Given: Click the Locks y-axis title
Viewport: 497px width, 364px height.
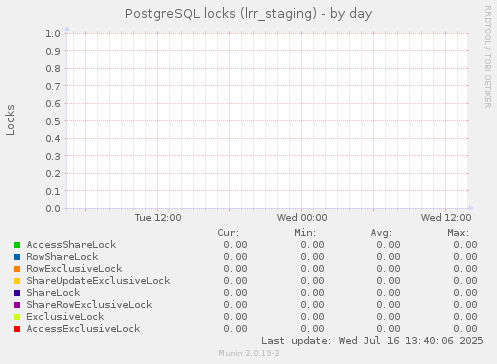Looking at the screenshot, I should point(10,120).
